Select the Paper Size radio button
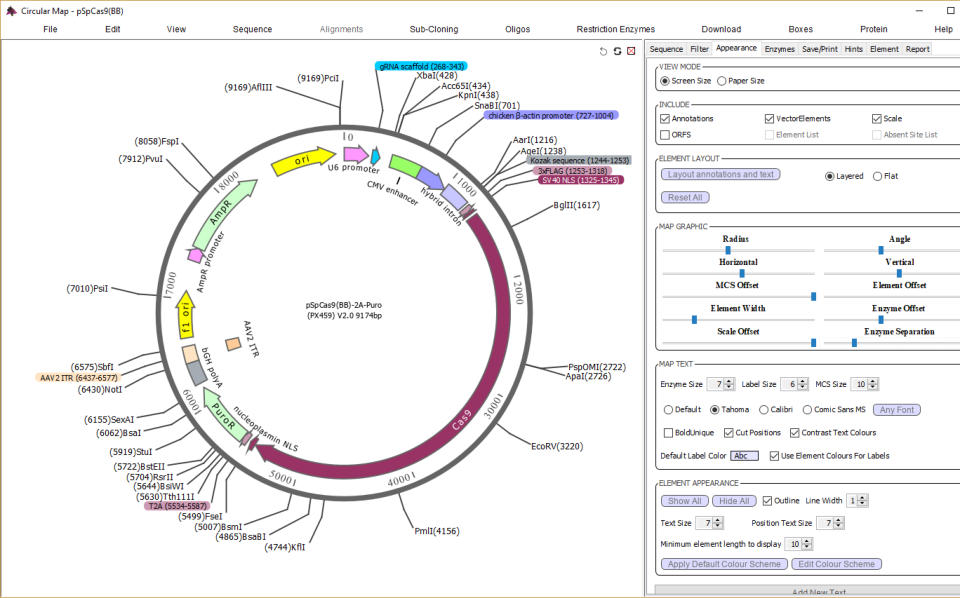 721,81
